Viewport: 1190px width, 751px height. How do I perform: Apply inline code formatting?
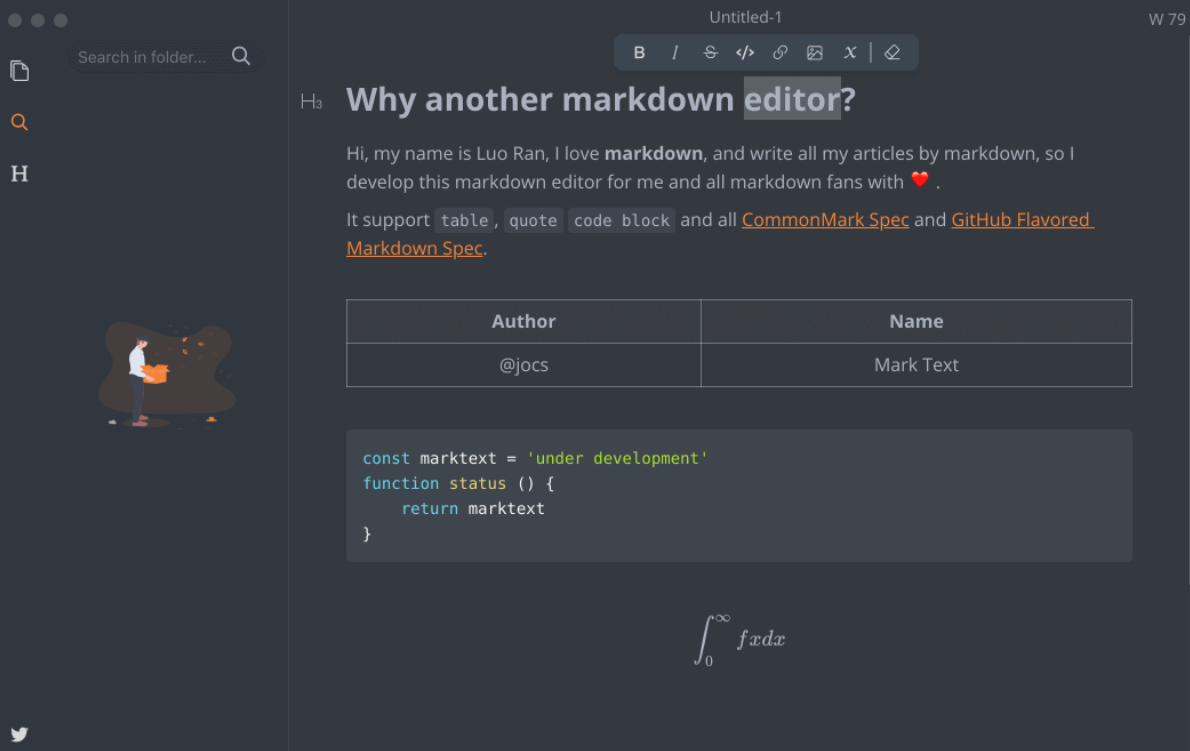point(745,52)
